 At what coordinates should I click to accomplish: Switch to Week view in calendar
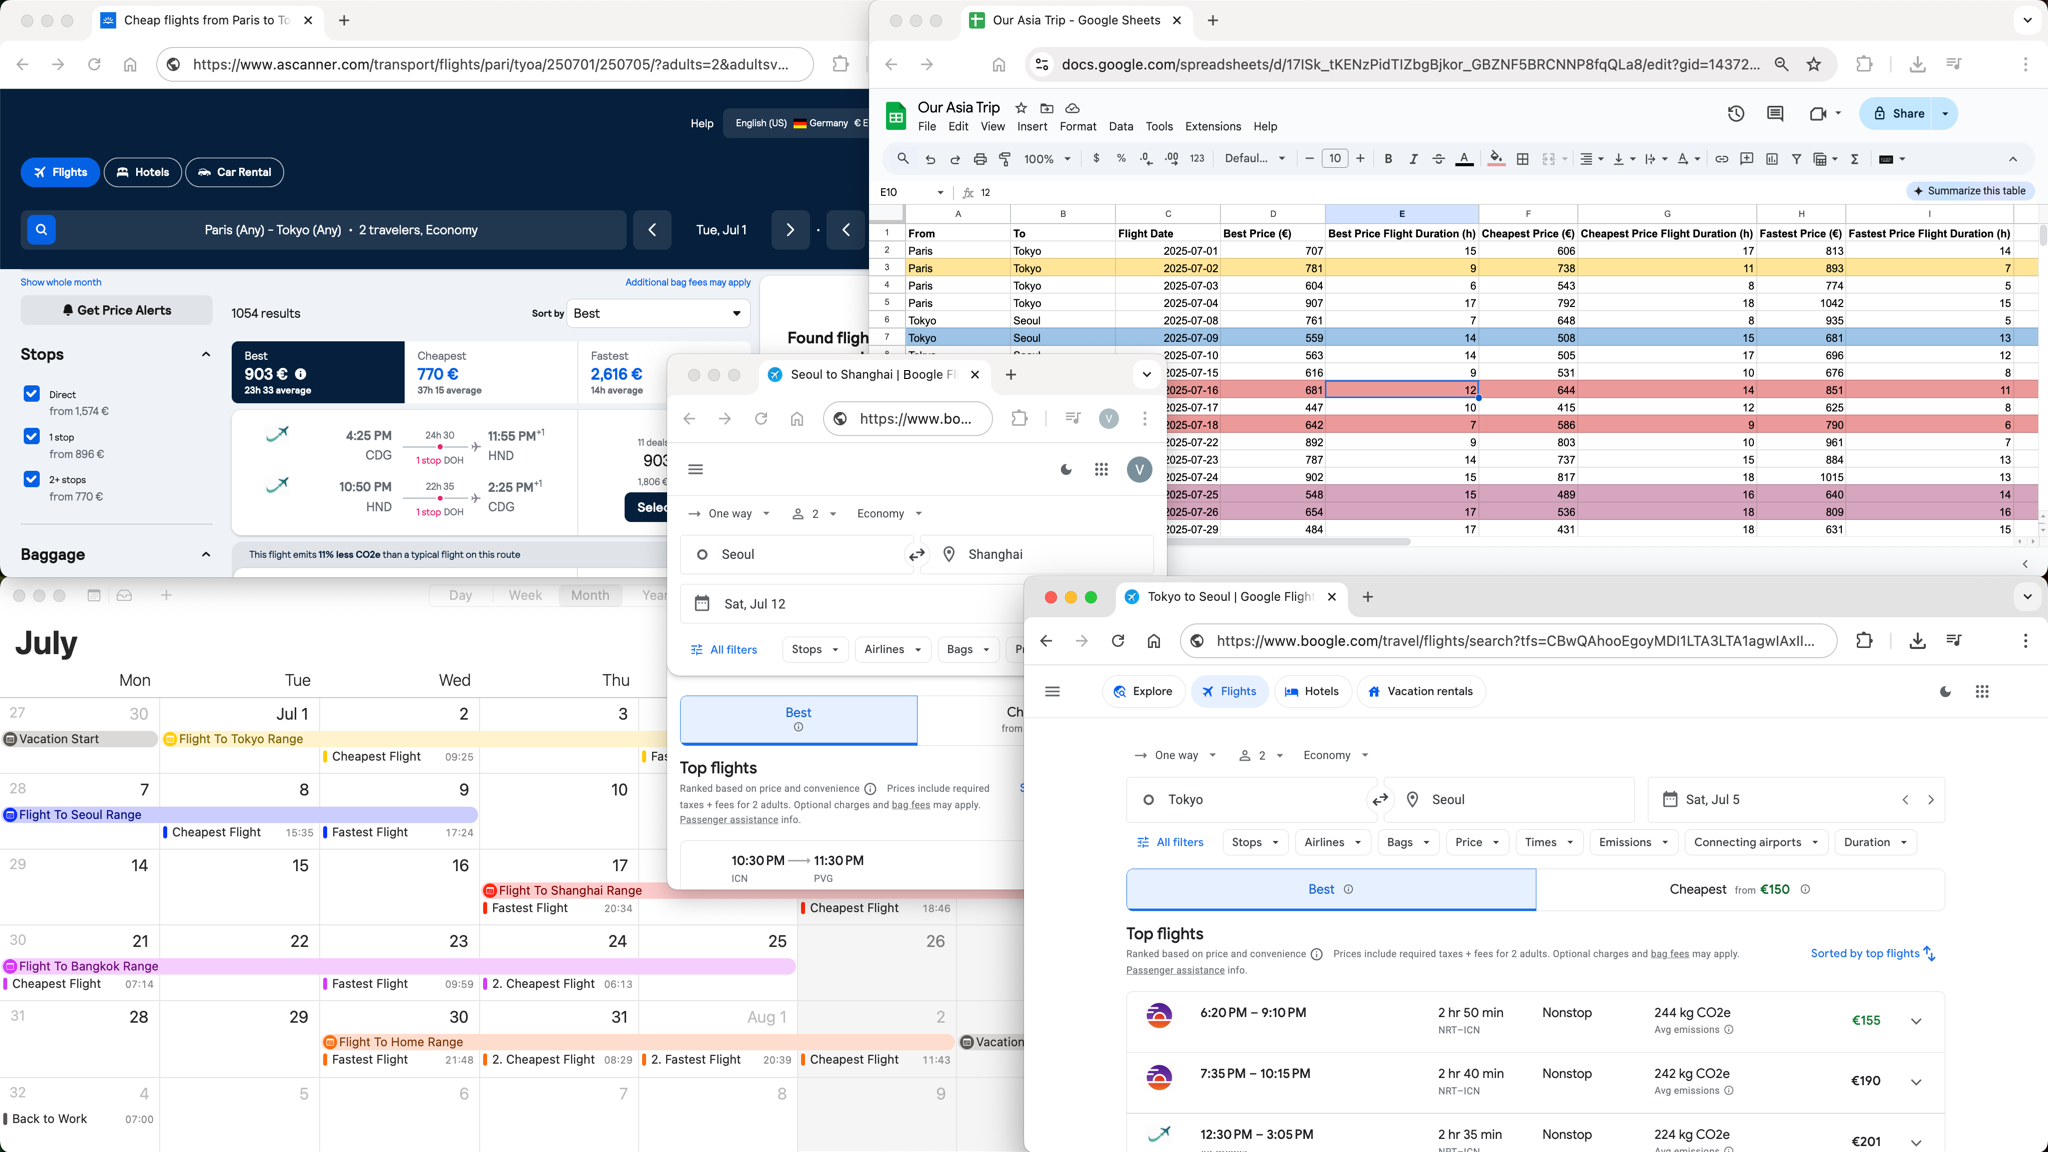pos(525,595)
